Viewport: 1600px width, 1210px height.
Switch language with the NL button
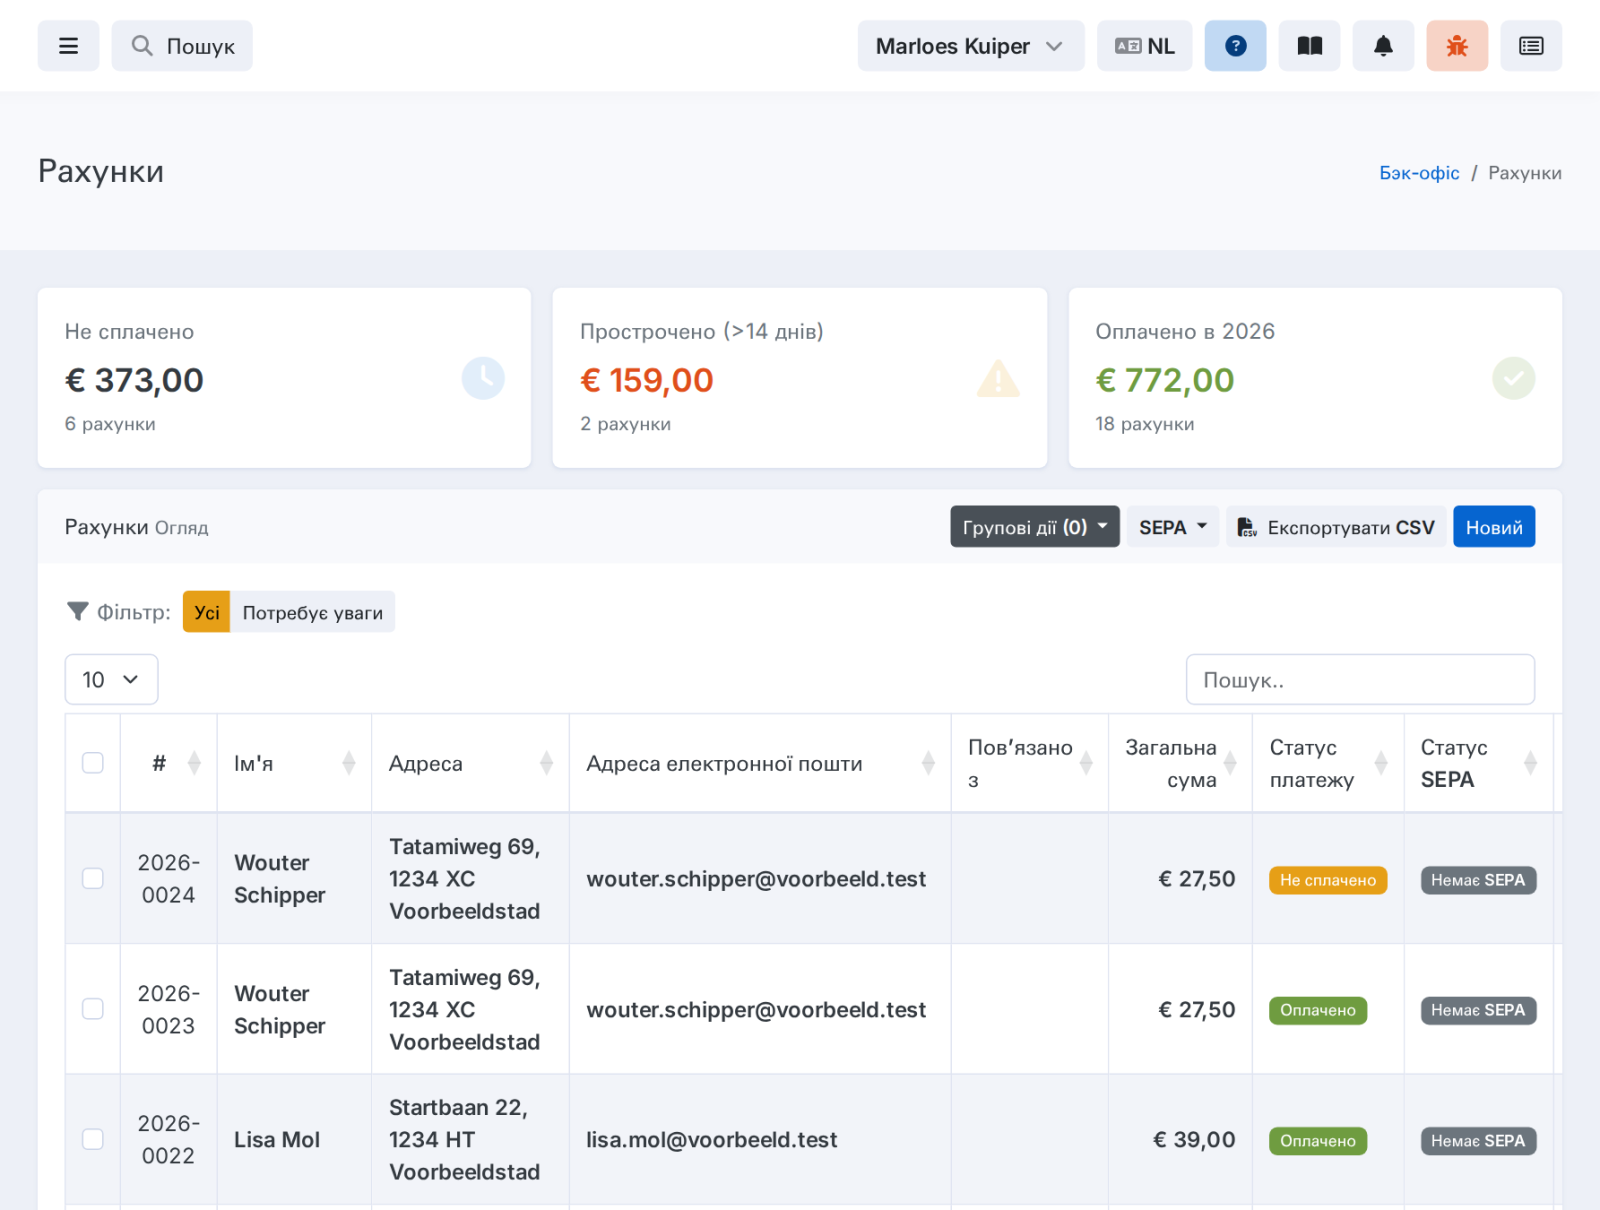(x=1144, y=46)
